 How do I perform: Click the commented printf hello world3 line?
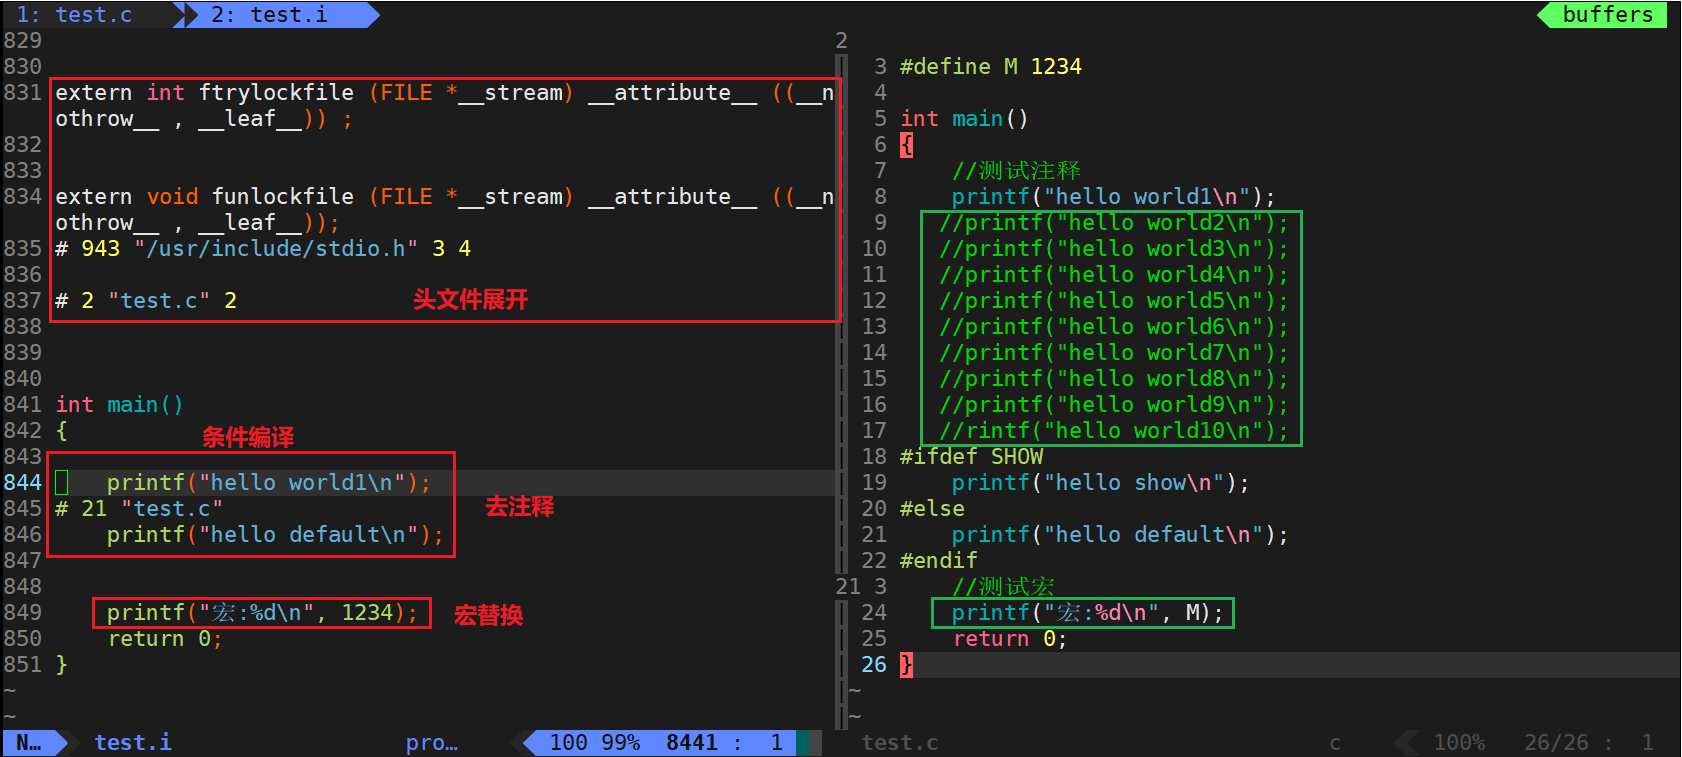point(1114,249)
